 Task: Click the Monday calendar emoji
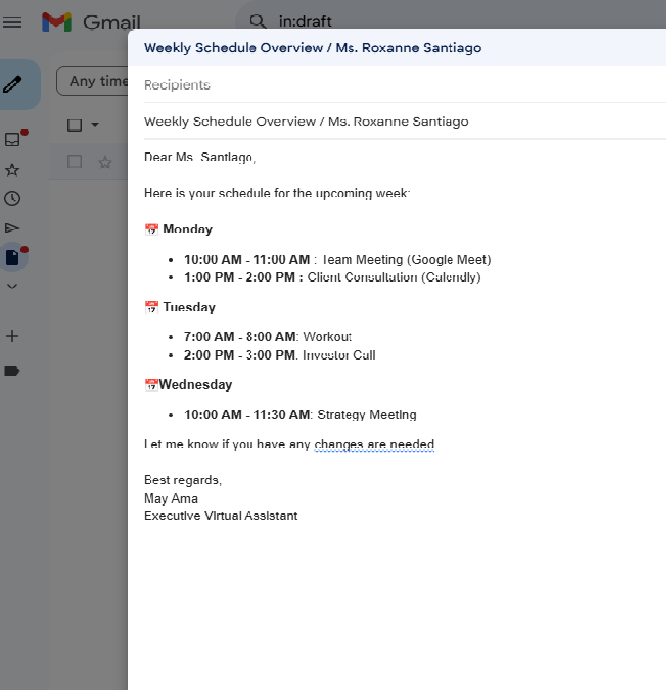point(151,229)
